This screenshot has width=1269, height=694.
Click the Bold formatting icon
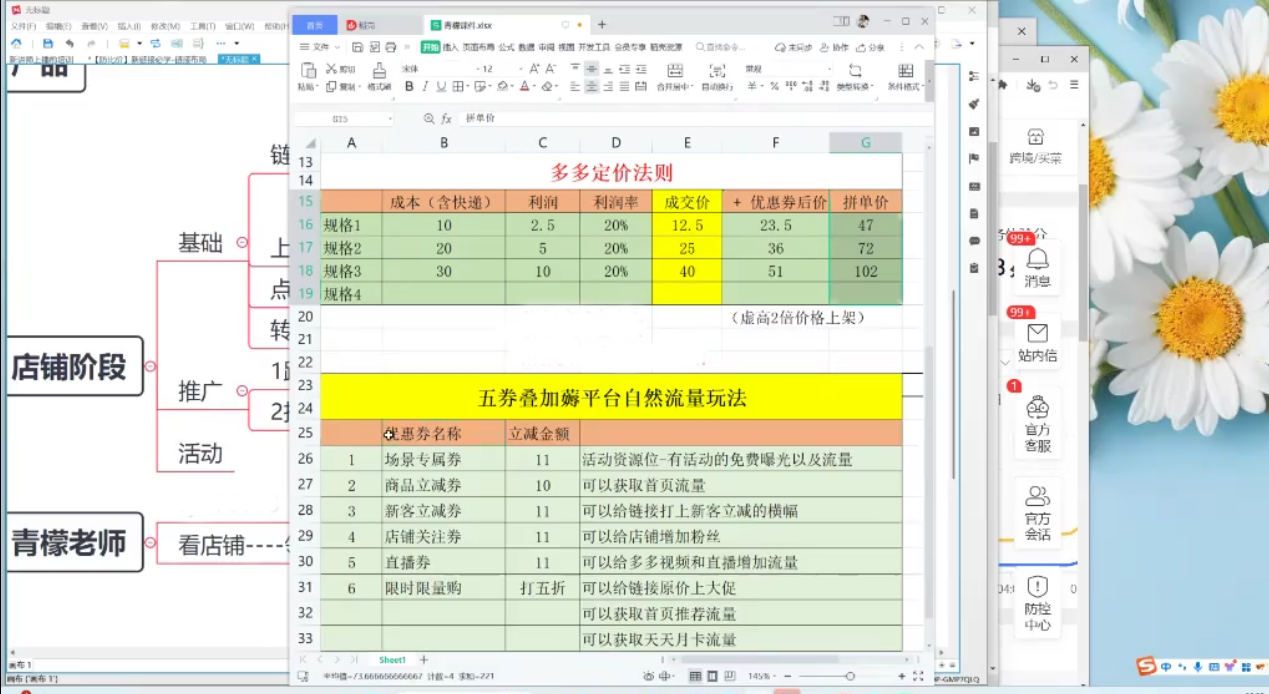[x=409, y=87]
